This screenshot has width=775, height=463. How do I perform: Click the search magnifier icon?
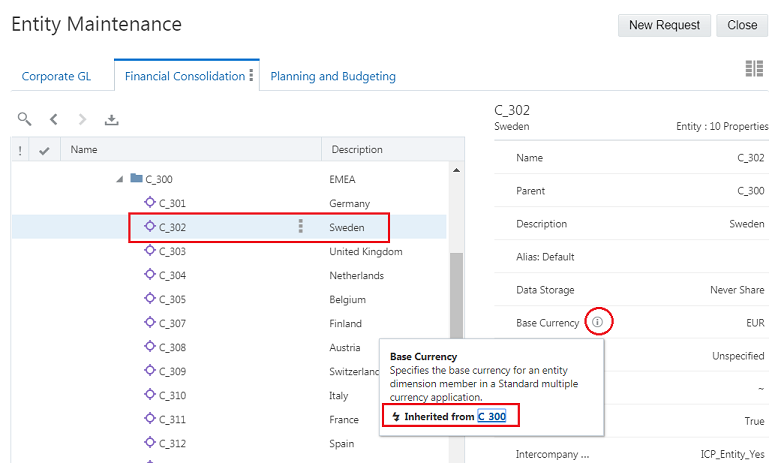point(24,119)
